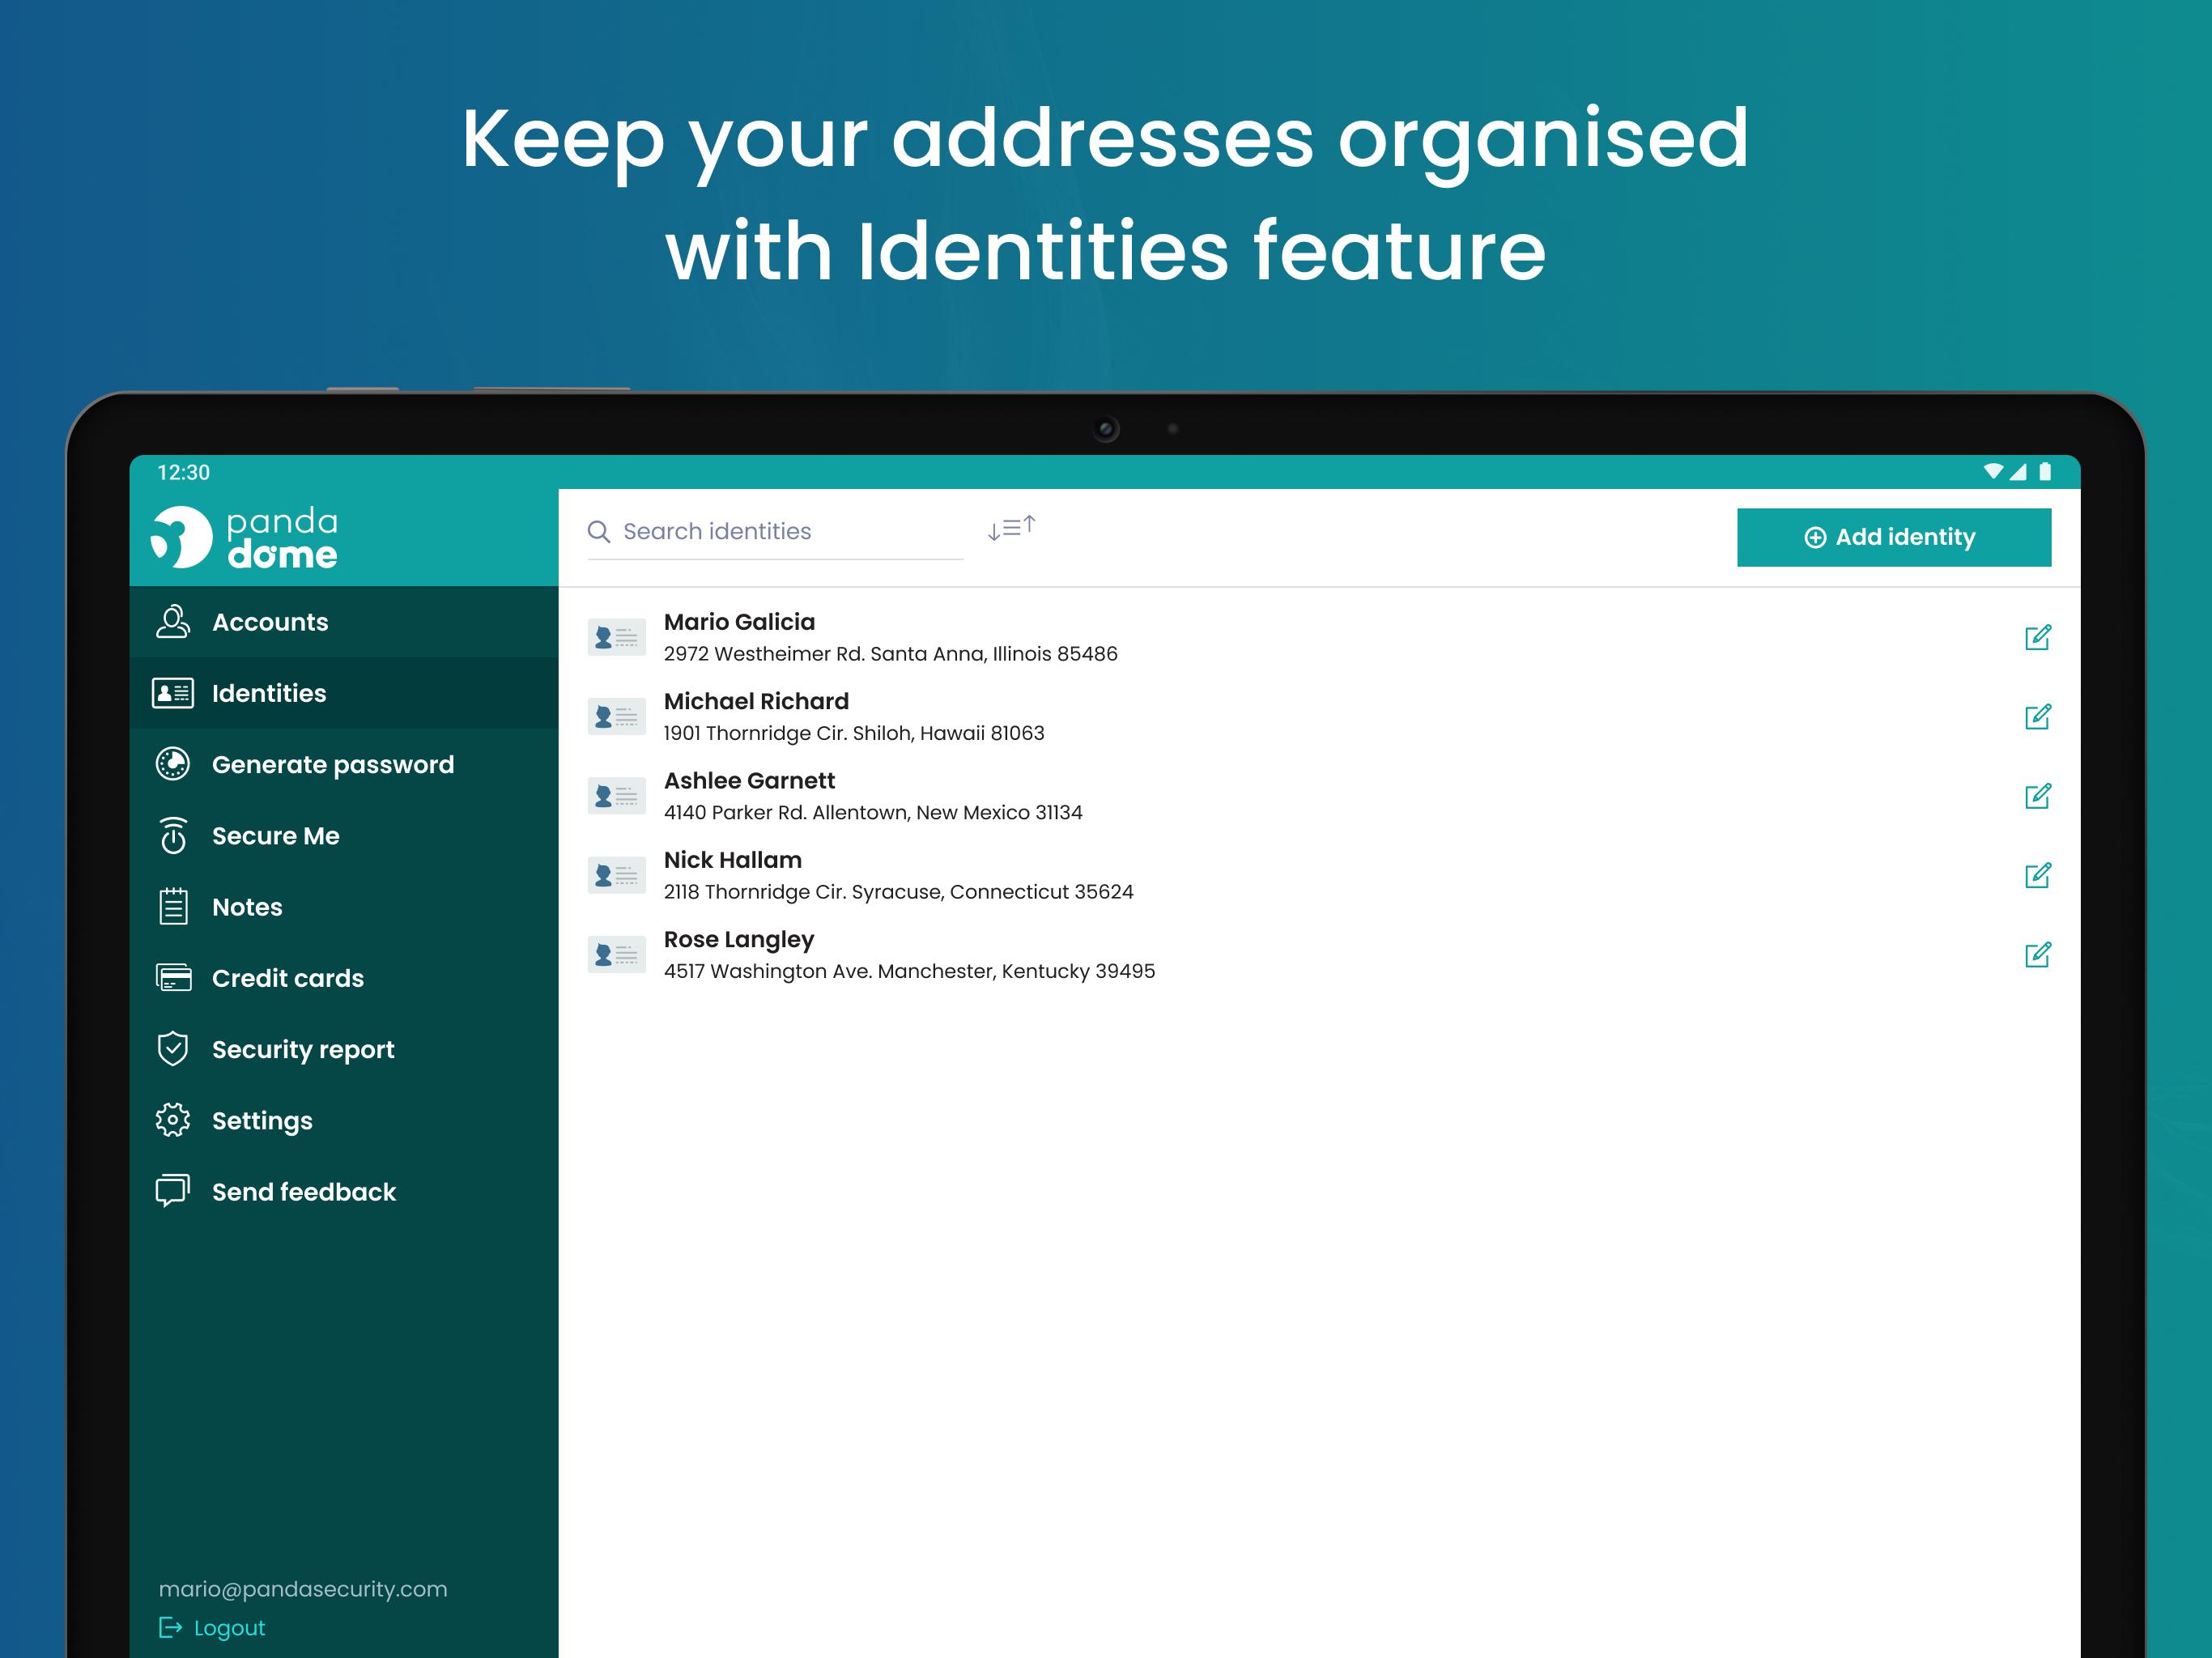This screenshot has height=1658, width=2212.
Task: Select Identities in the sidebar
Action: tap(344, 693)
